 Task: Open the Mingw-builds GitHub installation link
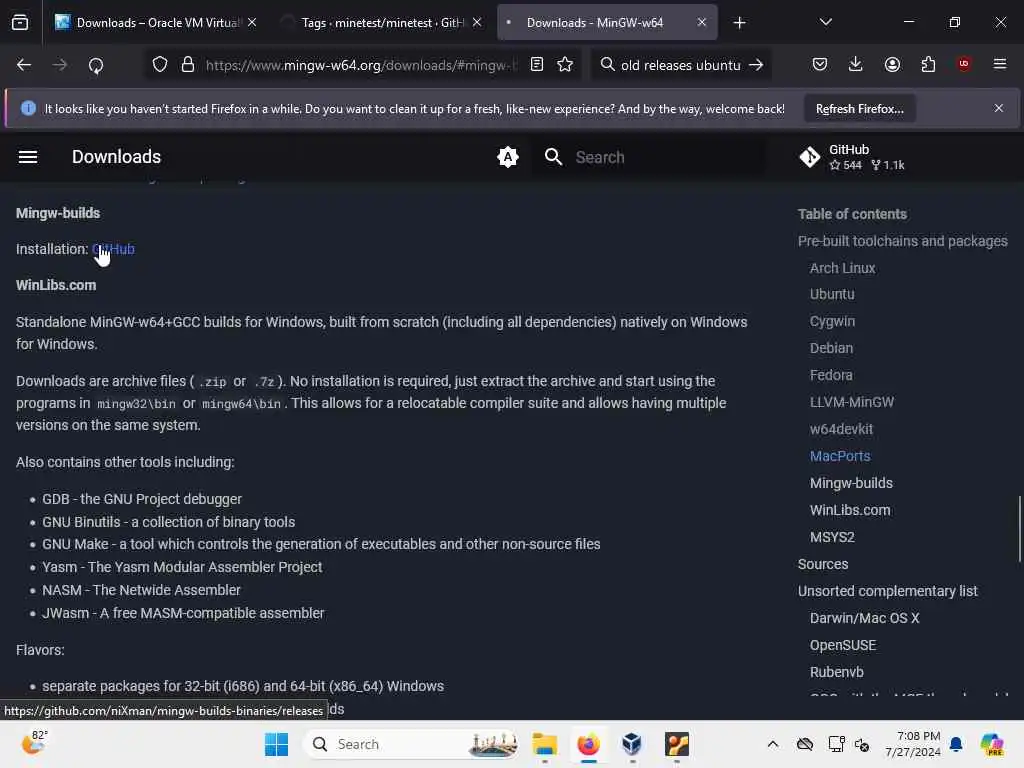[x=113, y=249]
